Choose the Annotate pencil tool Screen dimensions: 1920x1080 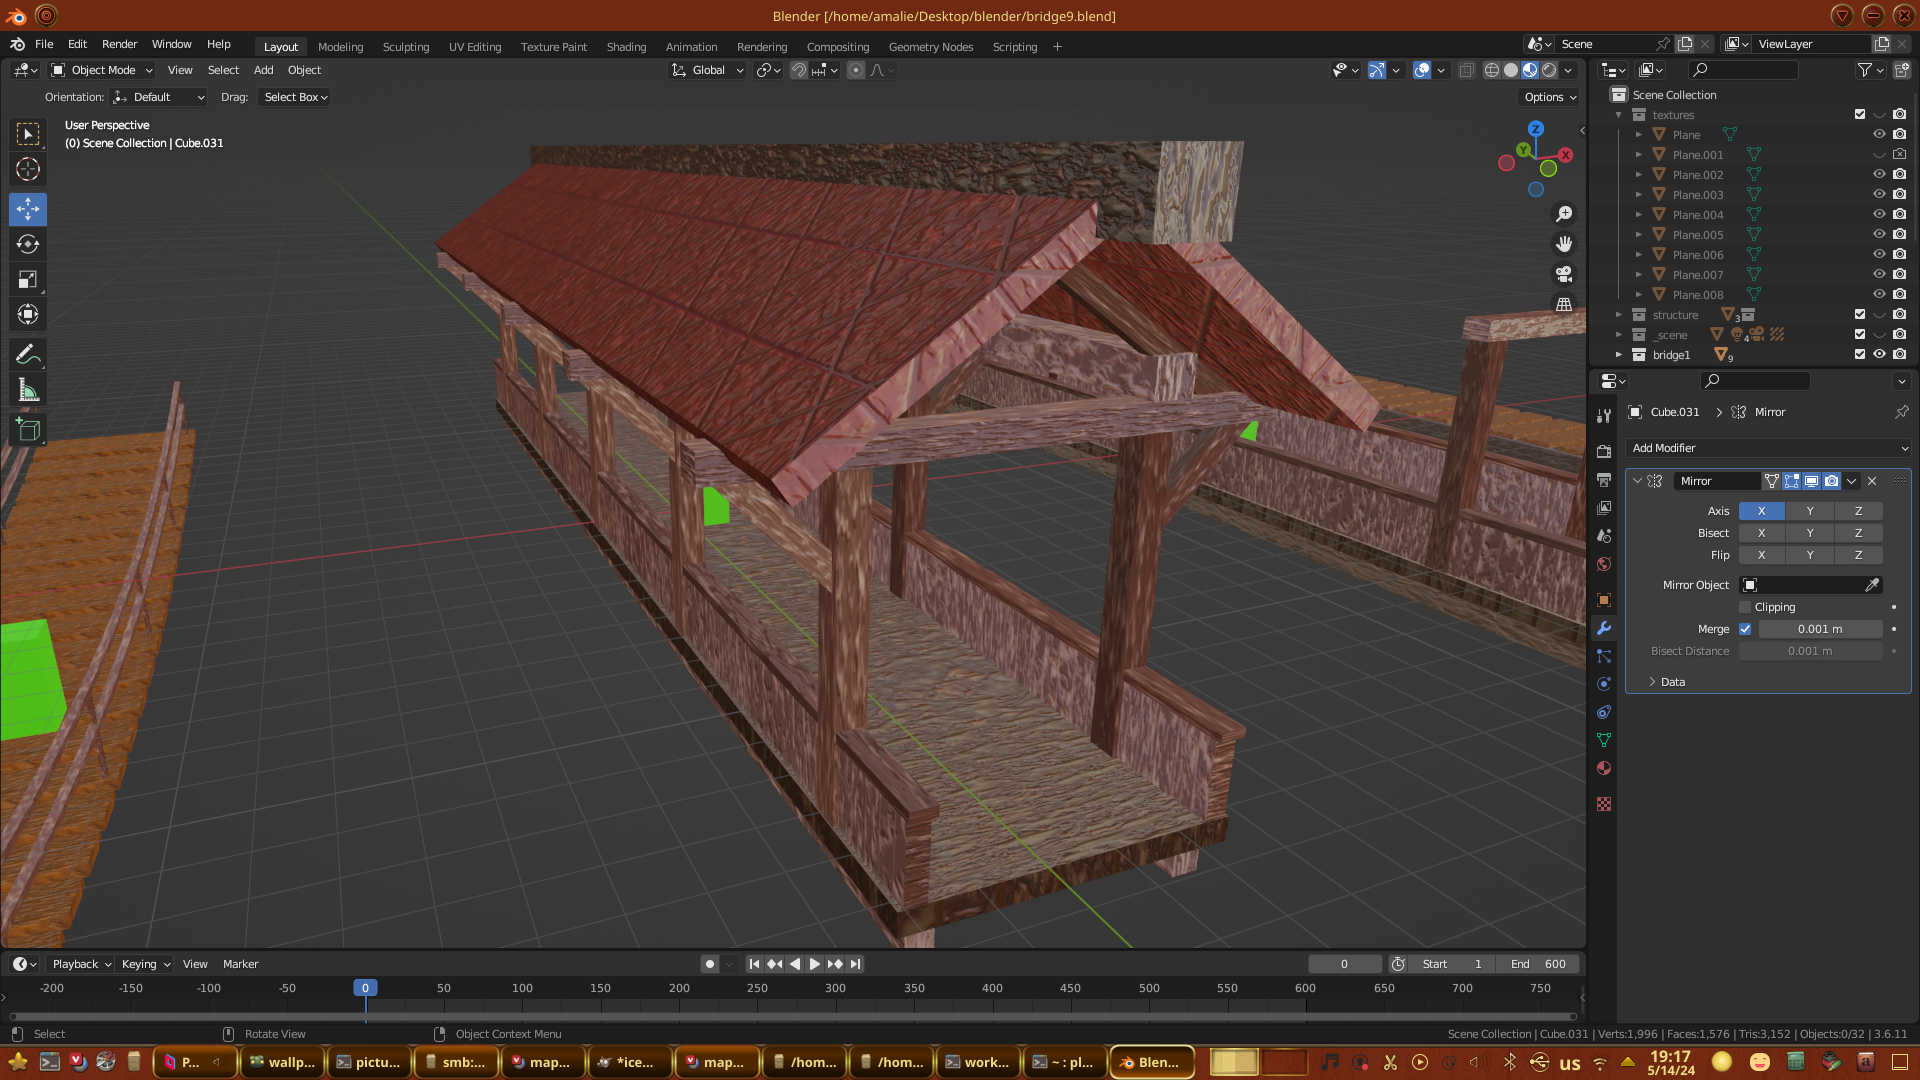tap(28, 354)
